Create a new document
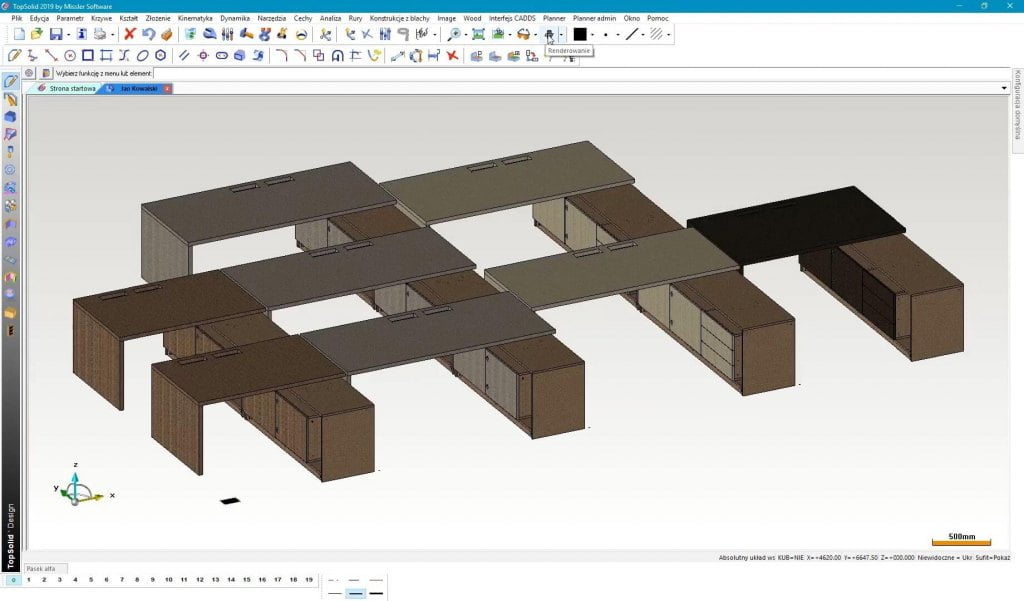This screenshot has height=601, width=1024. click(20, 35)
